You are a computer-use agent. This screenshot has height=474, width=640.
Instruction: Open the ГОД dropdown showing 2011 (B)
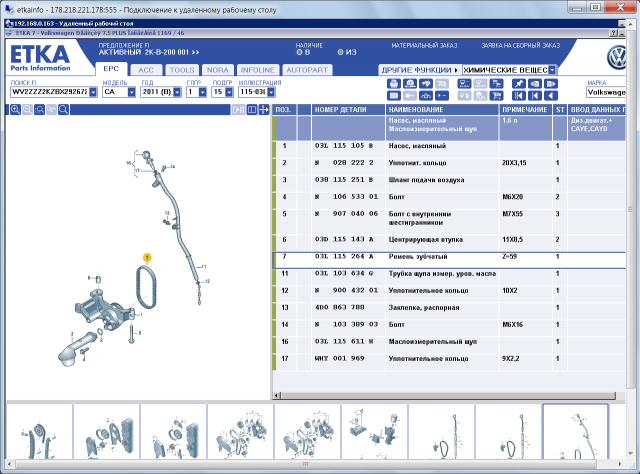click(x=177, y=92)
